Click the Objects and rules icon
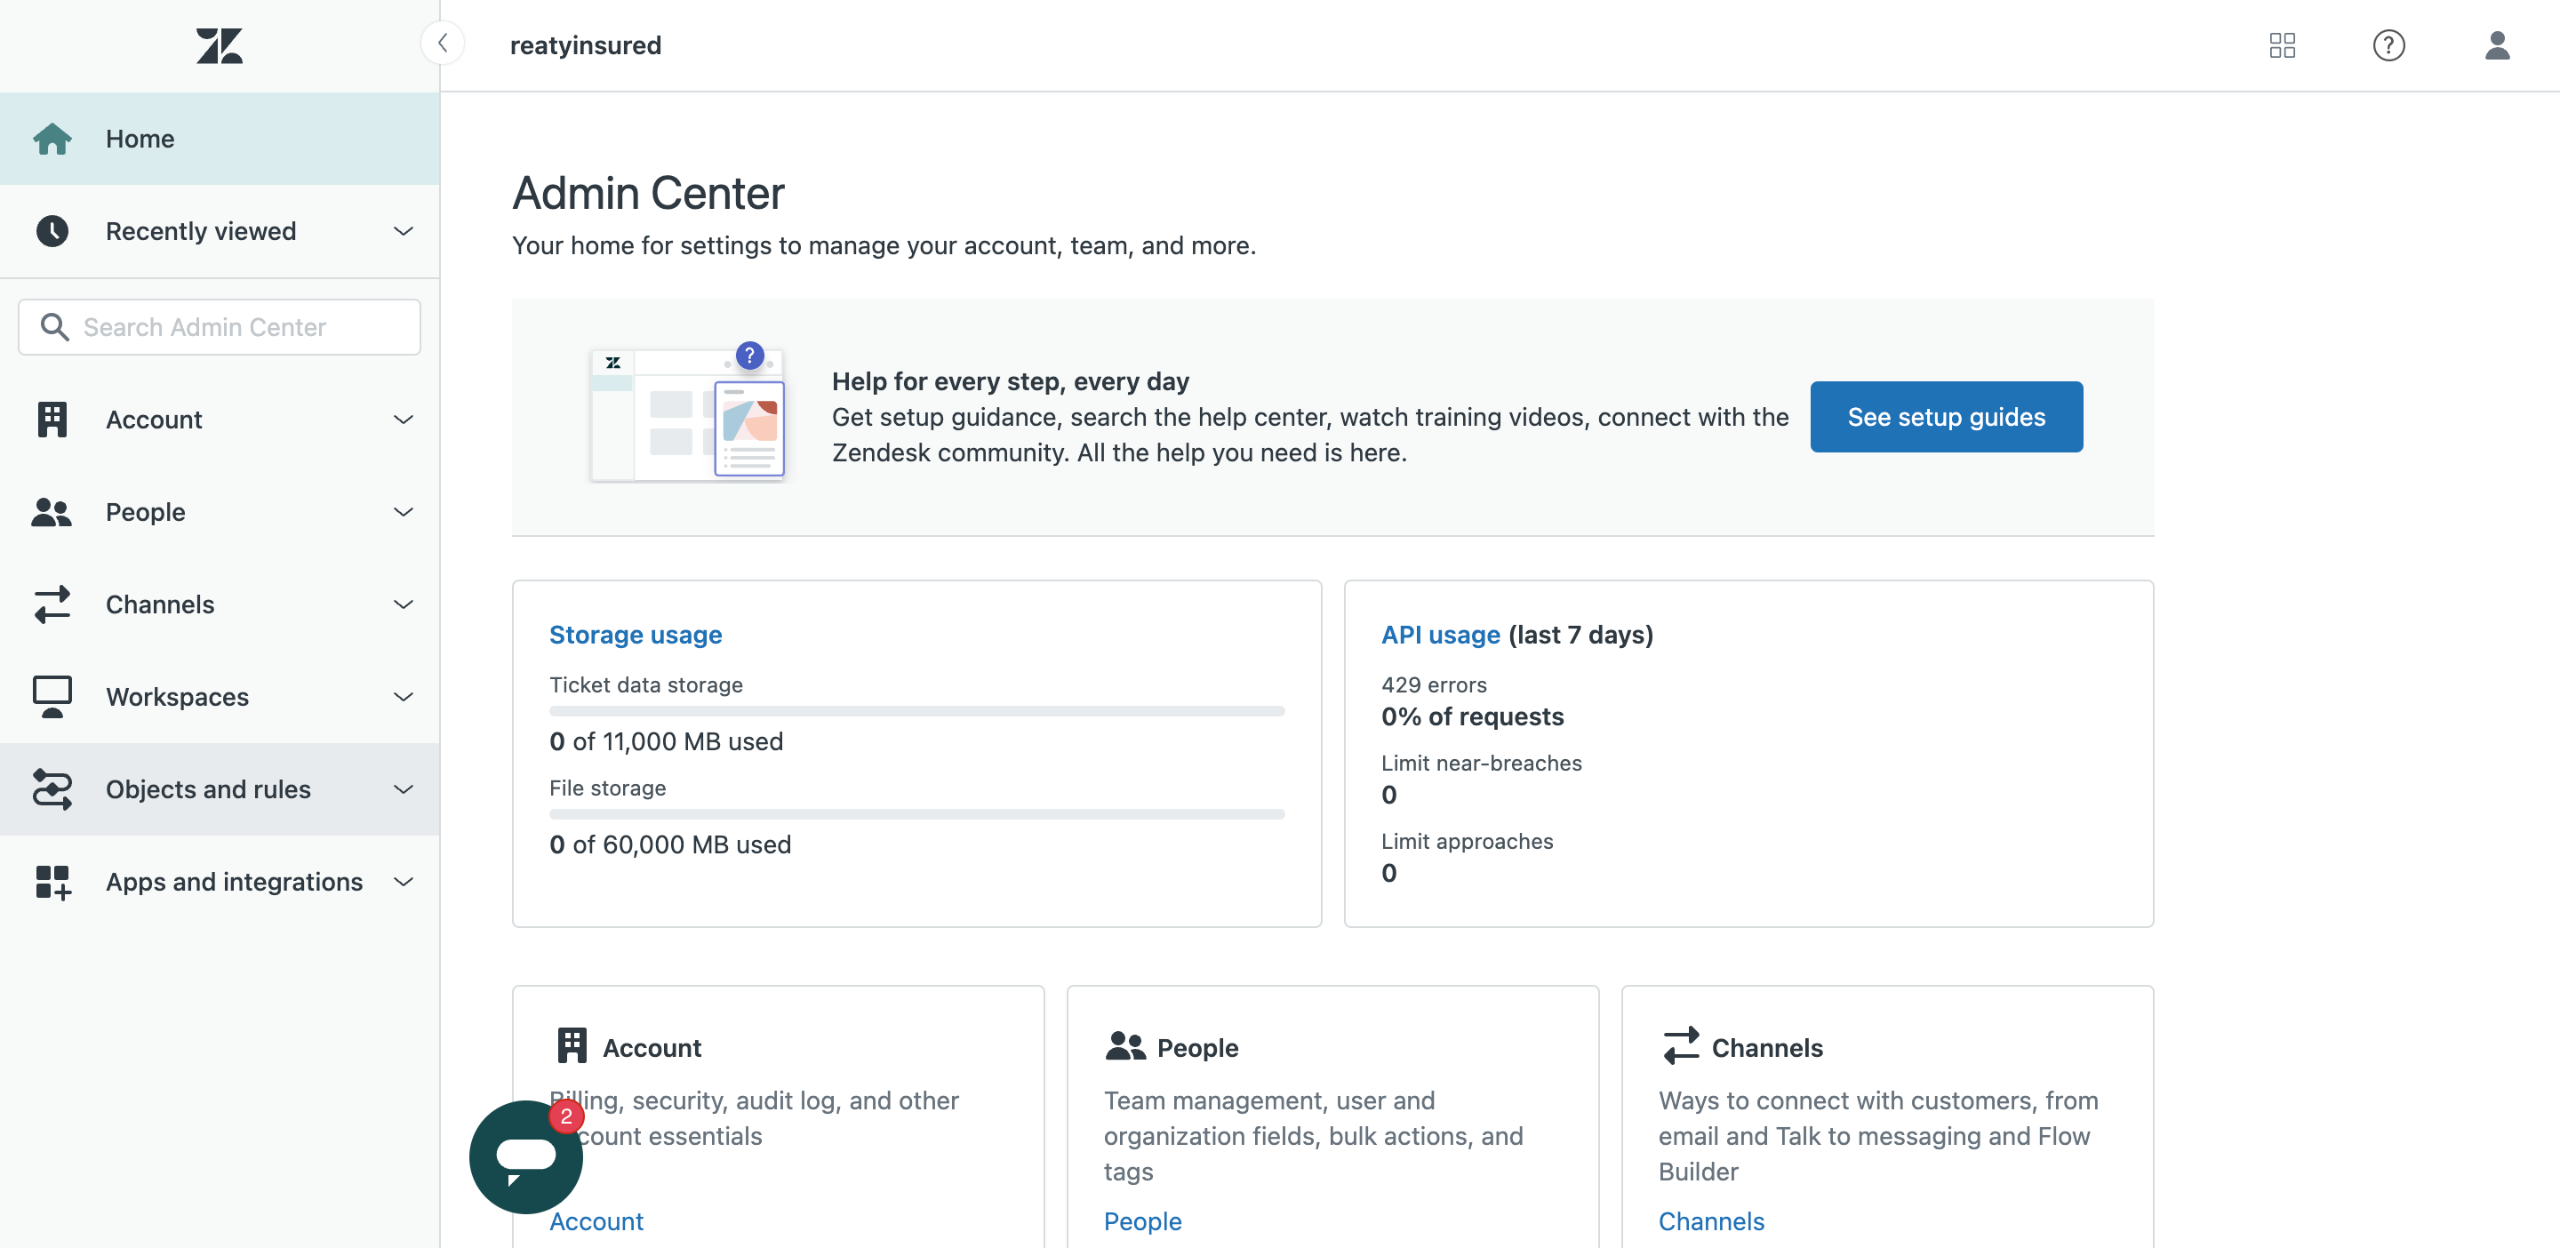Screen dimensions: 2560x1248 [52, 789]
